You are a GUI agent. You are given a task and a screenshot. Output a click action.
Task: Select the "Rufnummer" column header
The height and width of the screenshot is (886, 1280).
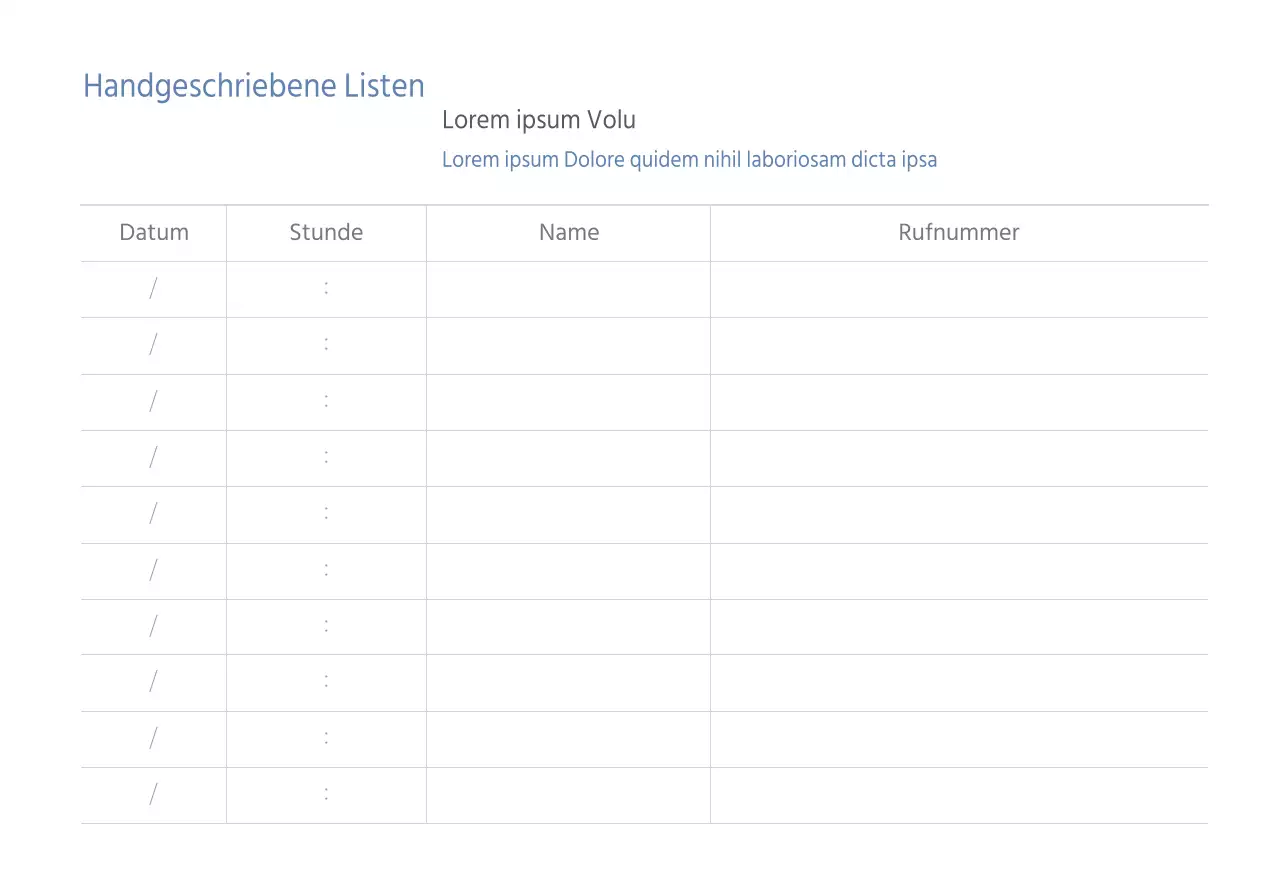pos(959,233)
